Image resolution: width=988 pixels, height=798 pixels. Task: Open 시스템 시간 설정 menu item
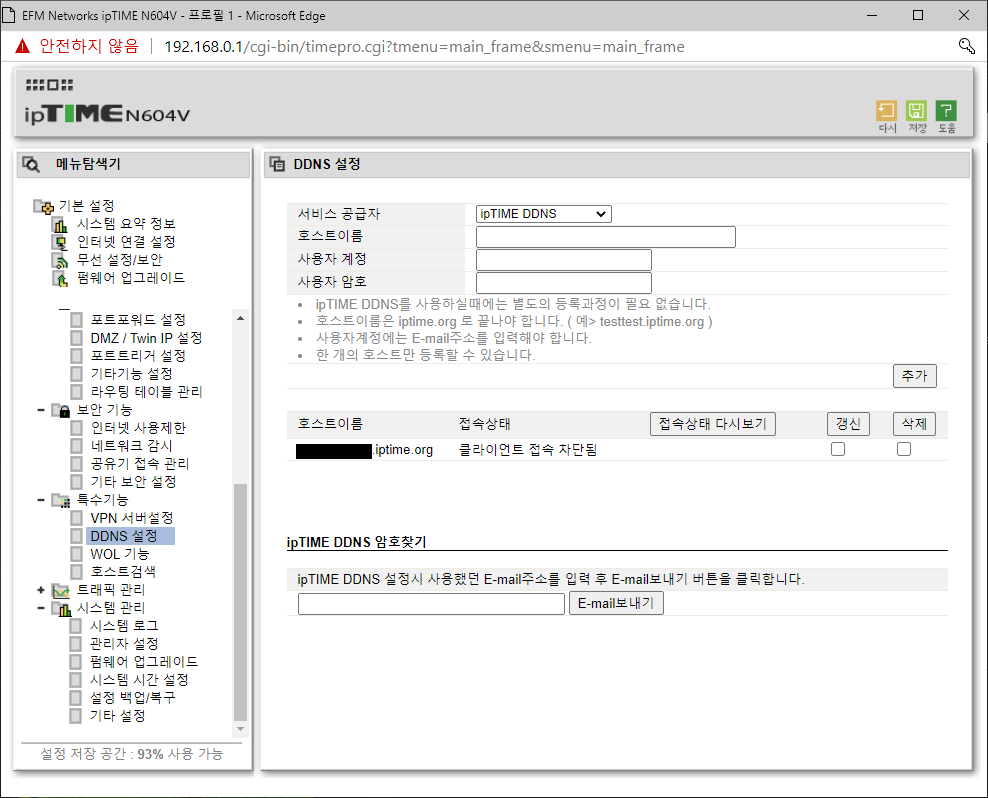click(x=139, y=680)
